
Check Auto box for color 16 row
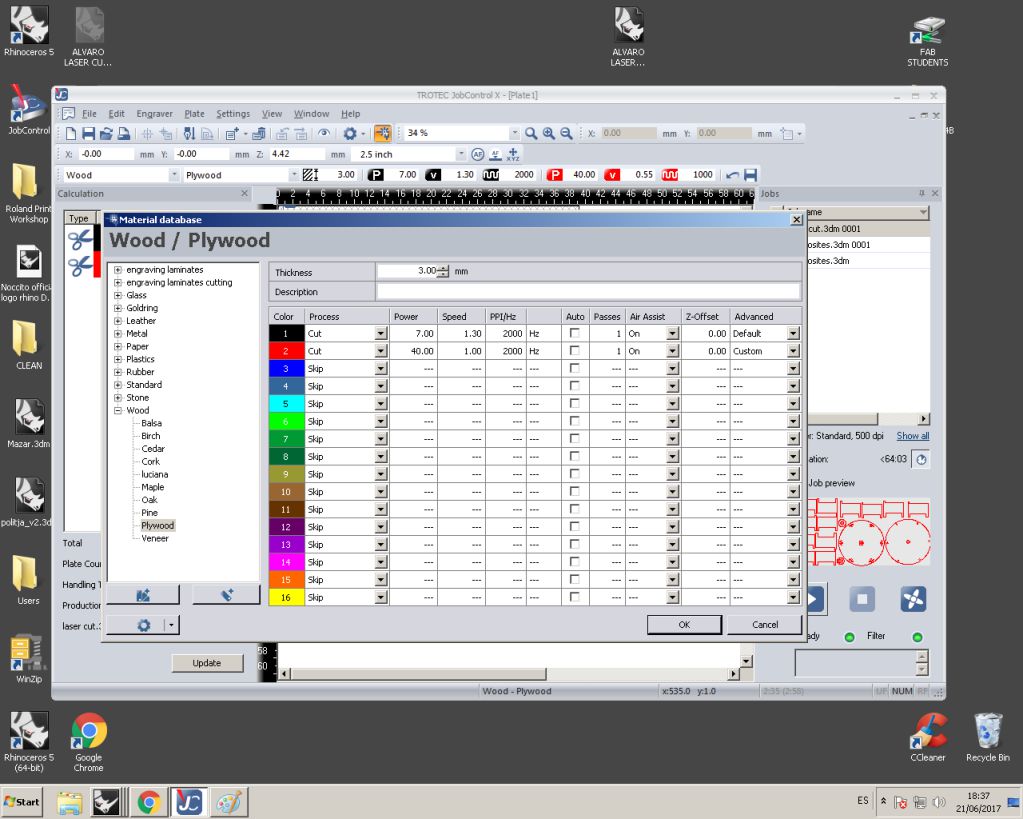click(x=575, y=597)
